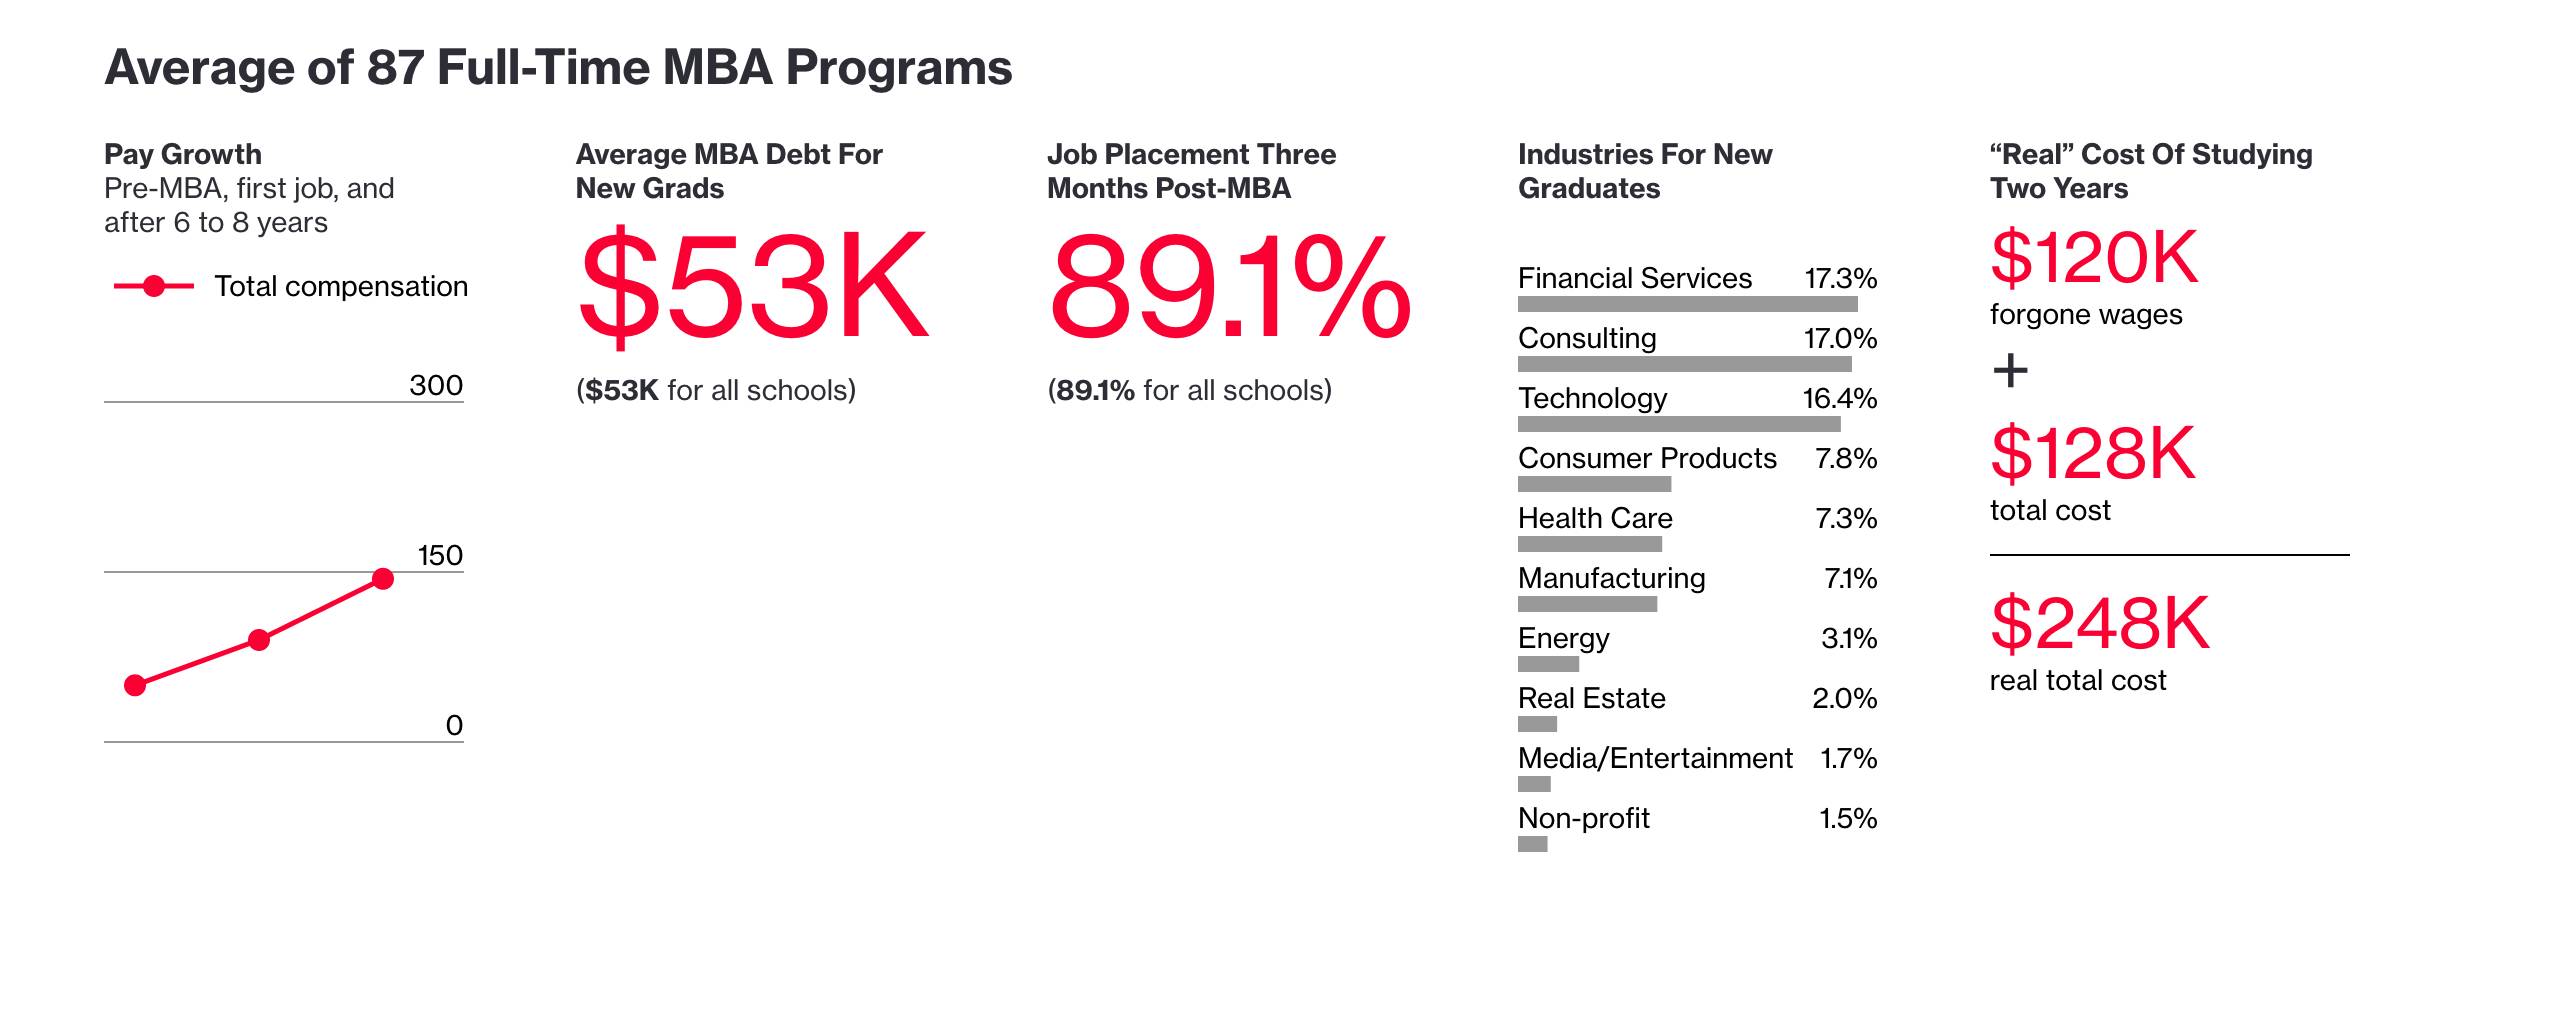The width and height of the screenshot is (2552, 1014).
Task: Click the Non-profit 1.5% value
Action: [x=1847, y=818]
